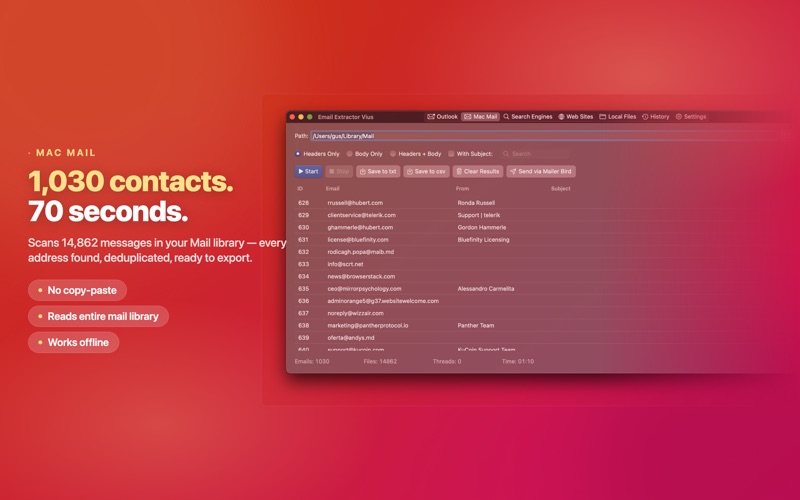Click the Stop button
The height and width of the screenshot is (500, 800).
coord(339,171)
